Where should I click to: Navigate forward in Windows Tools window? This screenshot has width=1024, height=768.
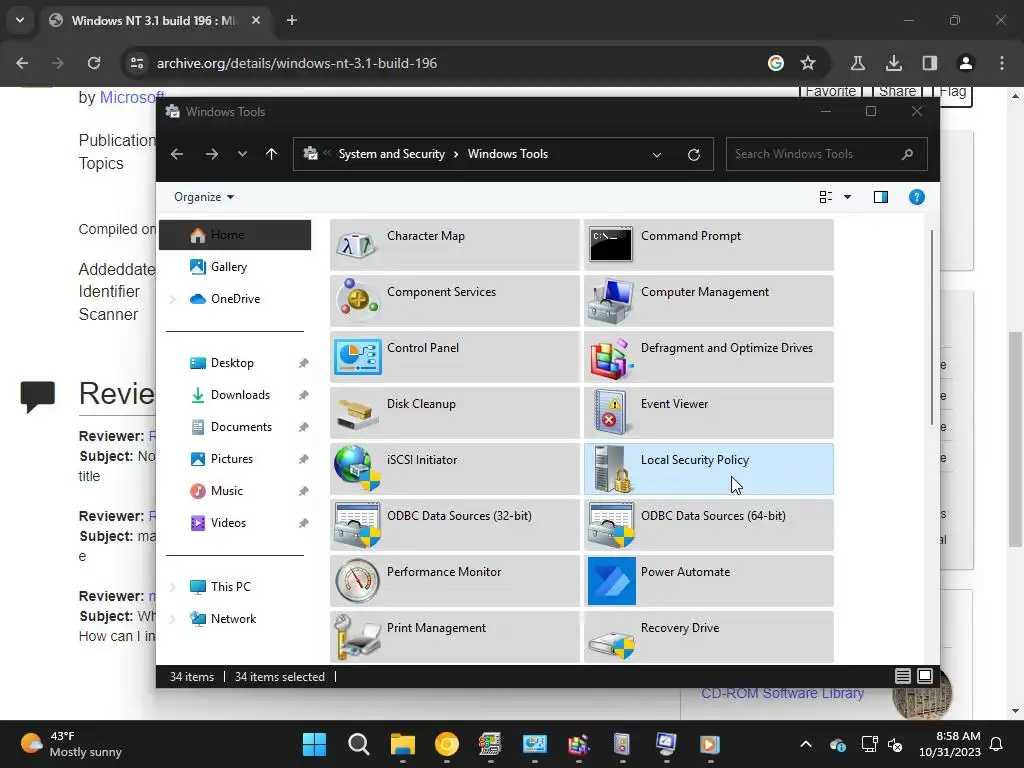pyautogui.click(x=212, y=154)
